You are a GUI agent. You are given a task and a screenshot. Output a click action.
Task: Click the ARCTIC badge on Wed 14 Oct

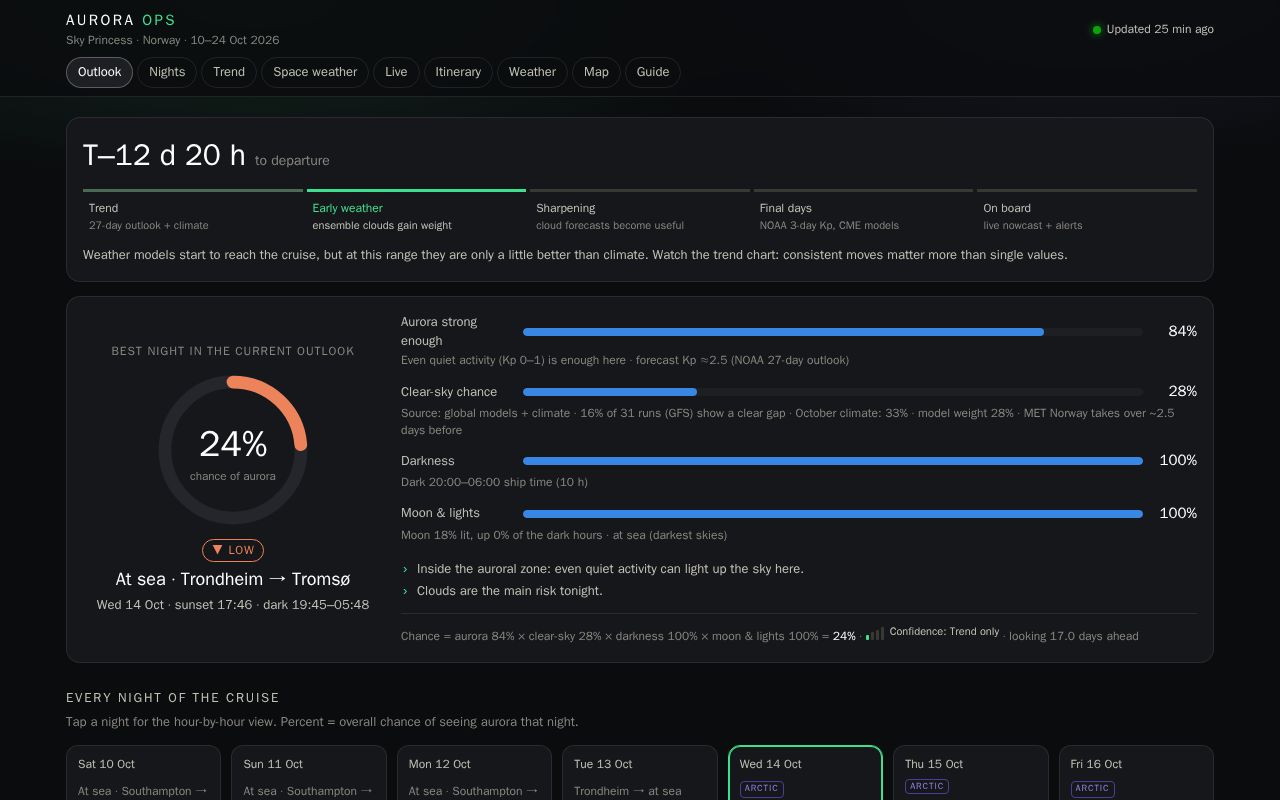761,788
